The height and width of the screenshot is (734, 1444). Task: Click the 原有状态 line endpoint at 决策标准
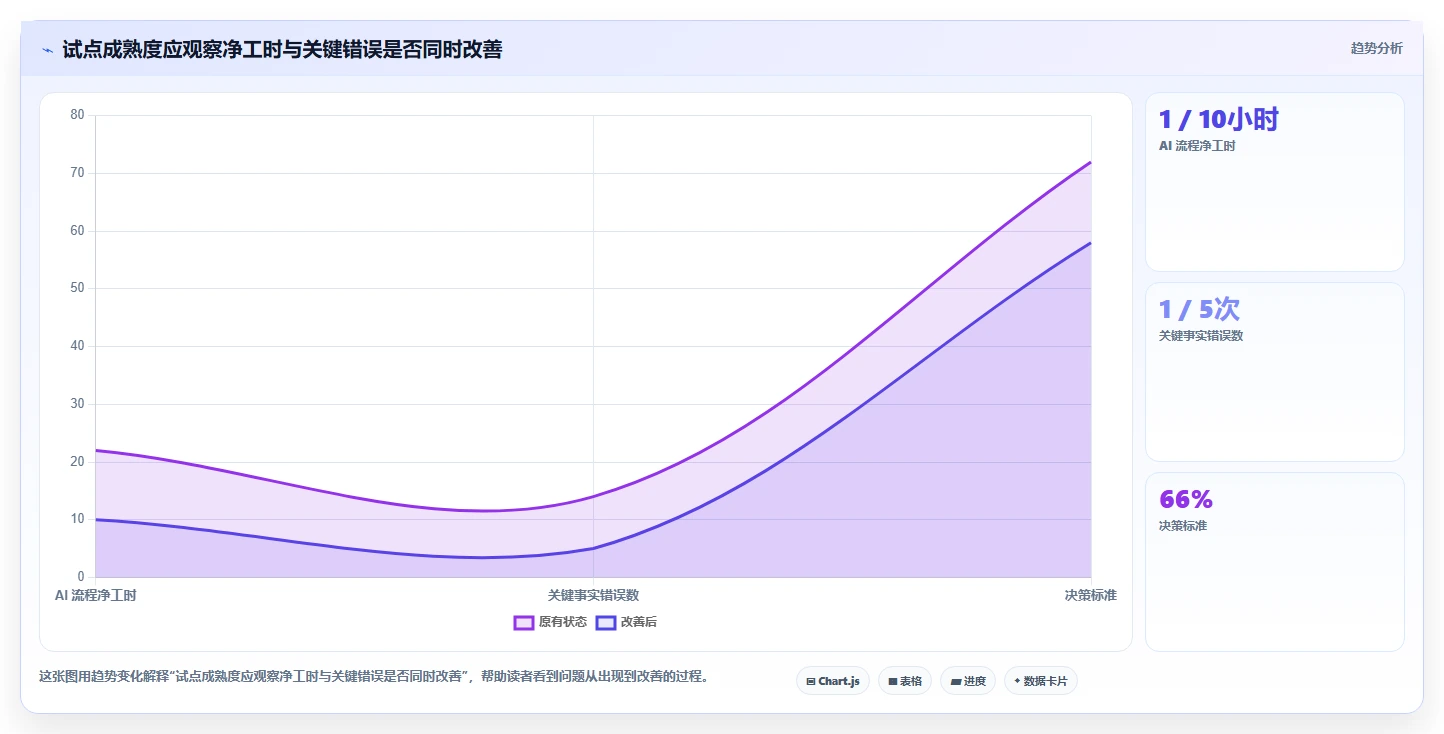tap(1090, 162)
